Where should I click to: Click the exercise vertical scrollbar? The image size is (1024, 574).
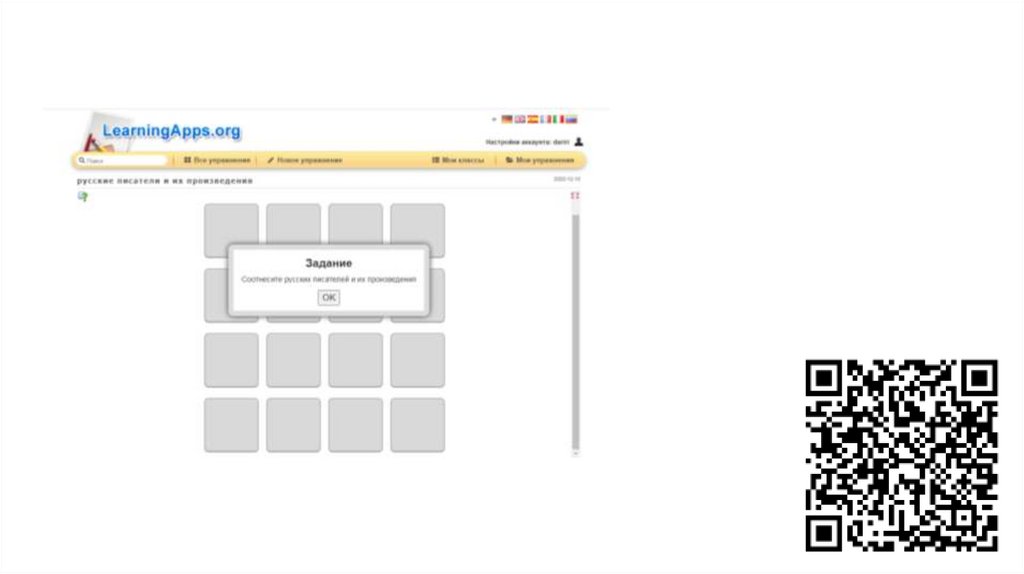pos(575,331)
